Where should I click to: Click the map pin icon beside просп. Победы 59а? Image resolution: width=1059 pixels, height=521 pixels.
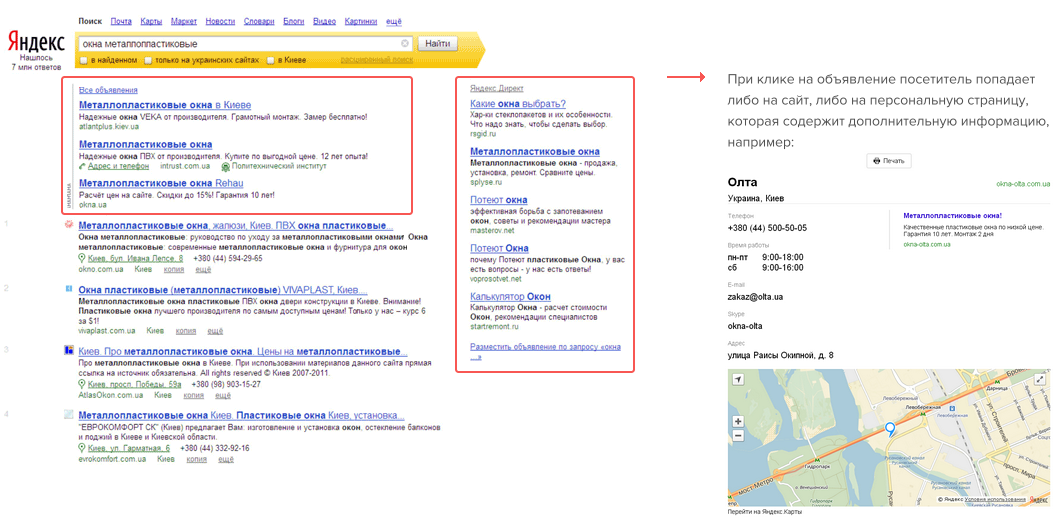(x=82, y=384)
